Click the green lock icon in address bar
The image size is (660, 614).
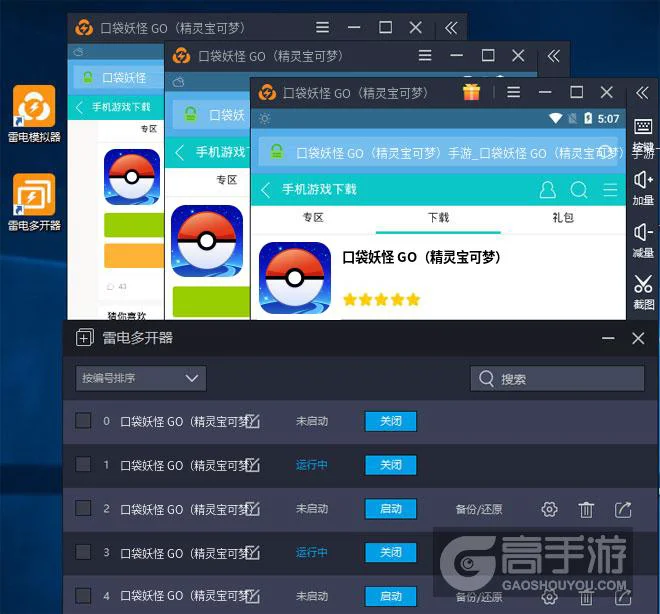pyautogui.click(x=277, y=152)
